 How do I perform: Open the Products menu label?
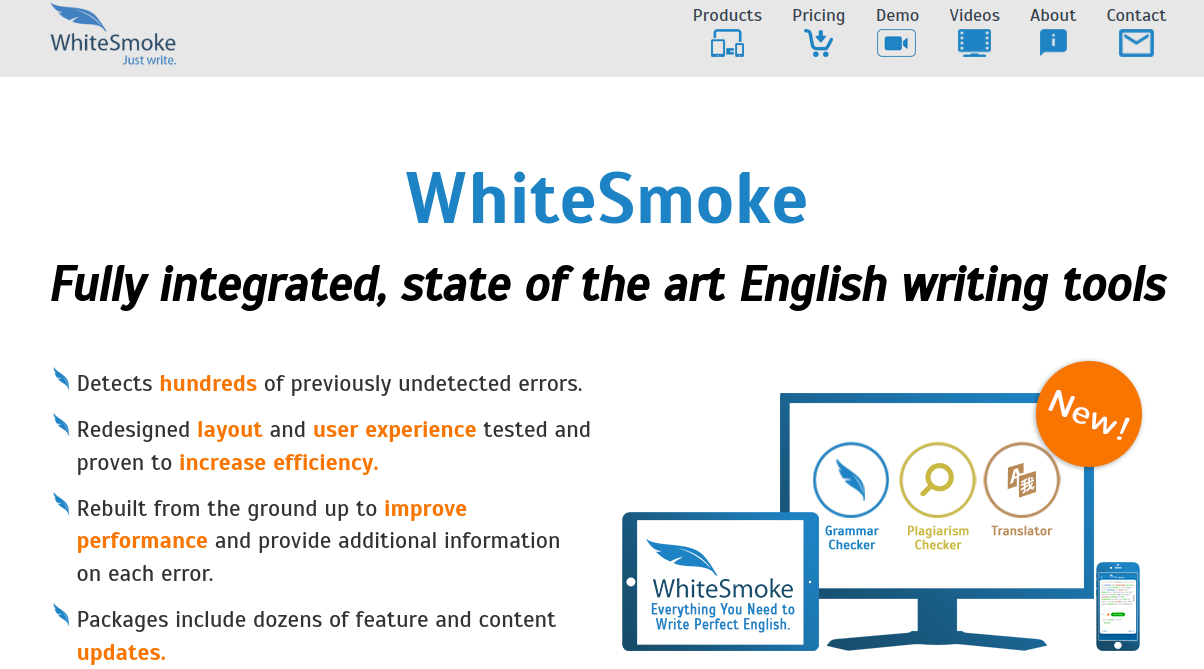(x=727, y=15)
